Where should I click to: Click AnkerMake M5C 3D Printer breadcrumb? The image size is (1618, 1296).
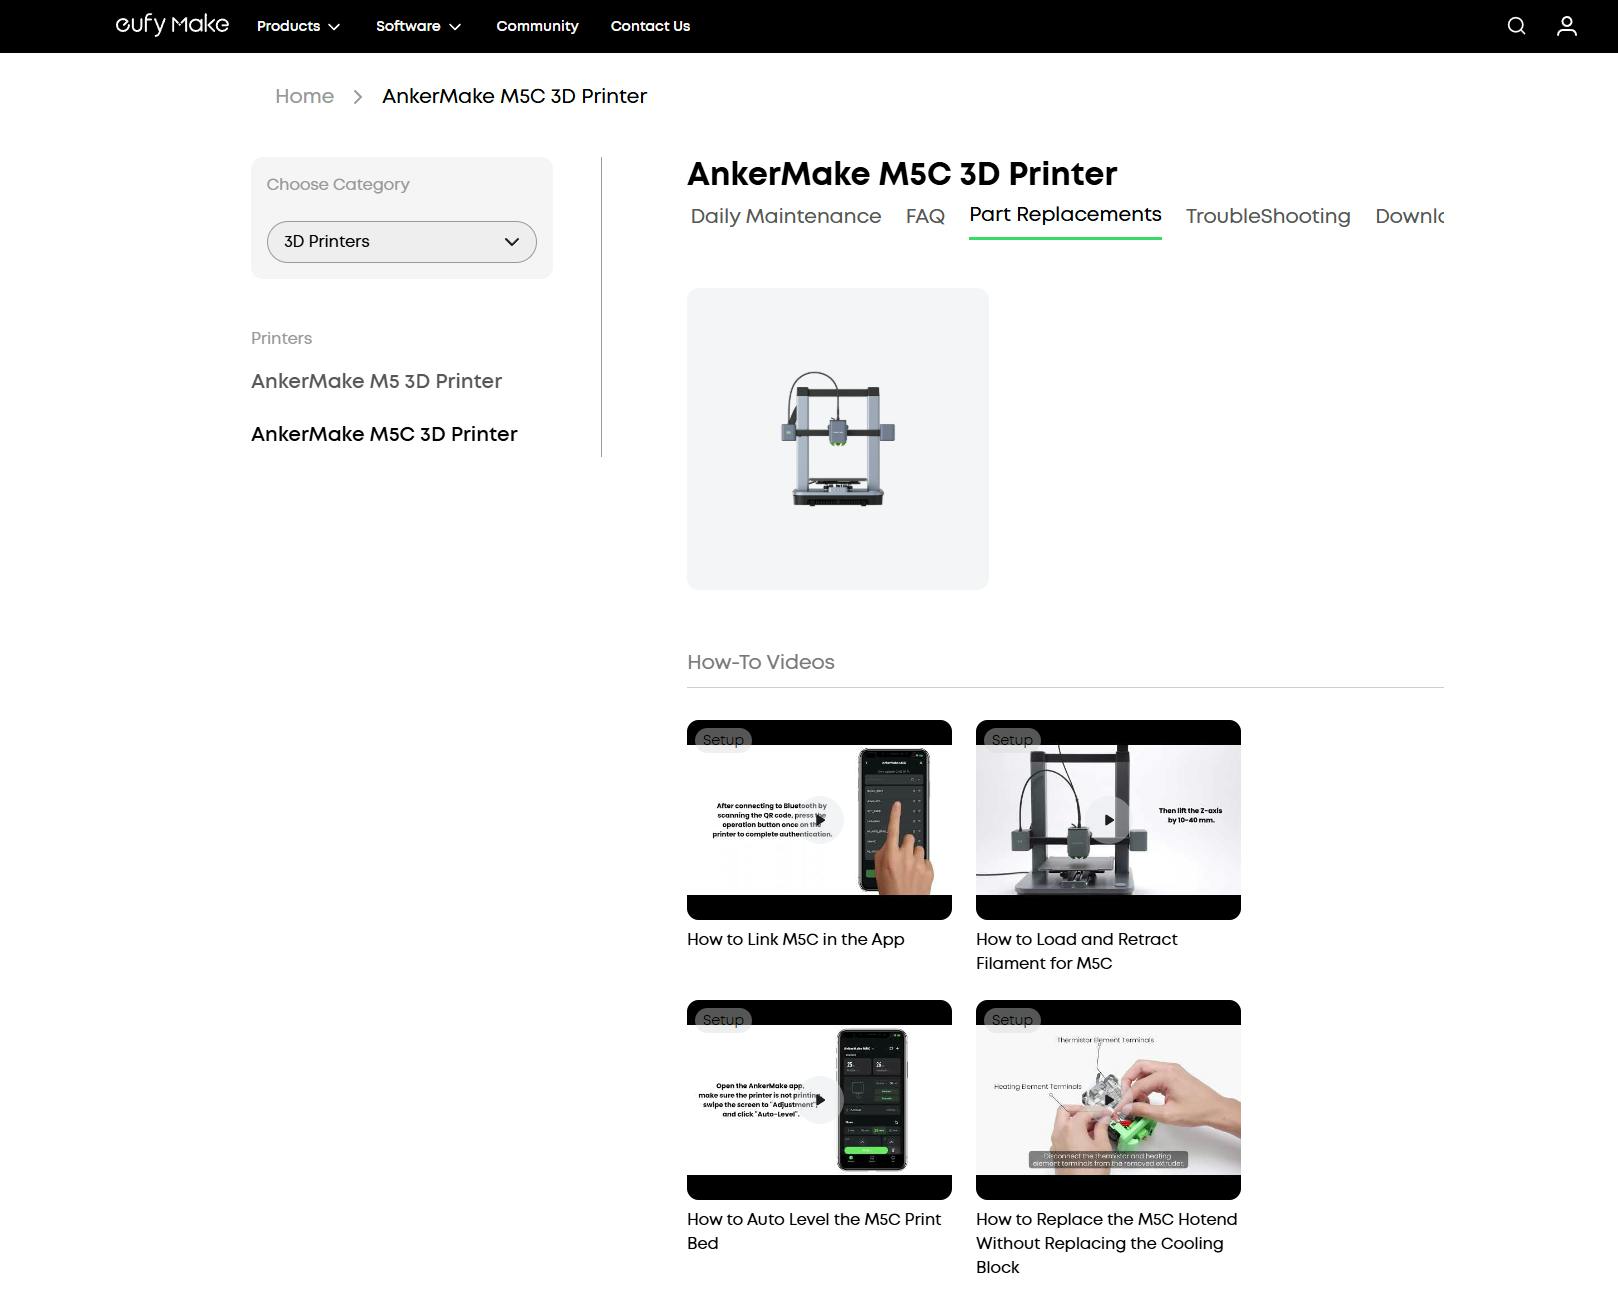tap(514, 96)
